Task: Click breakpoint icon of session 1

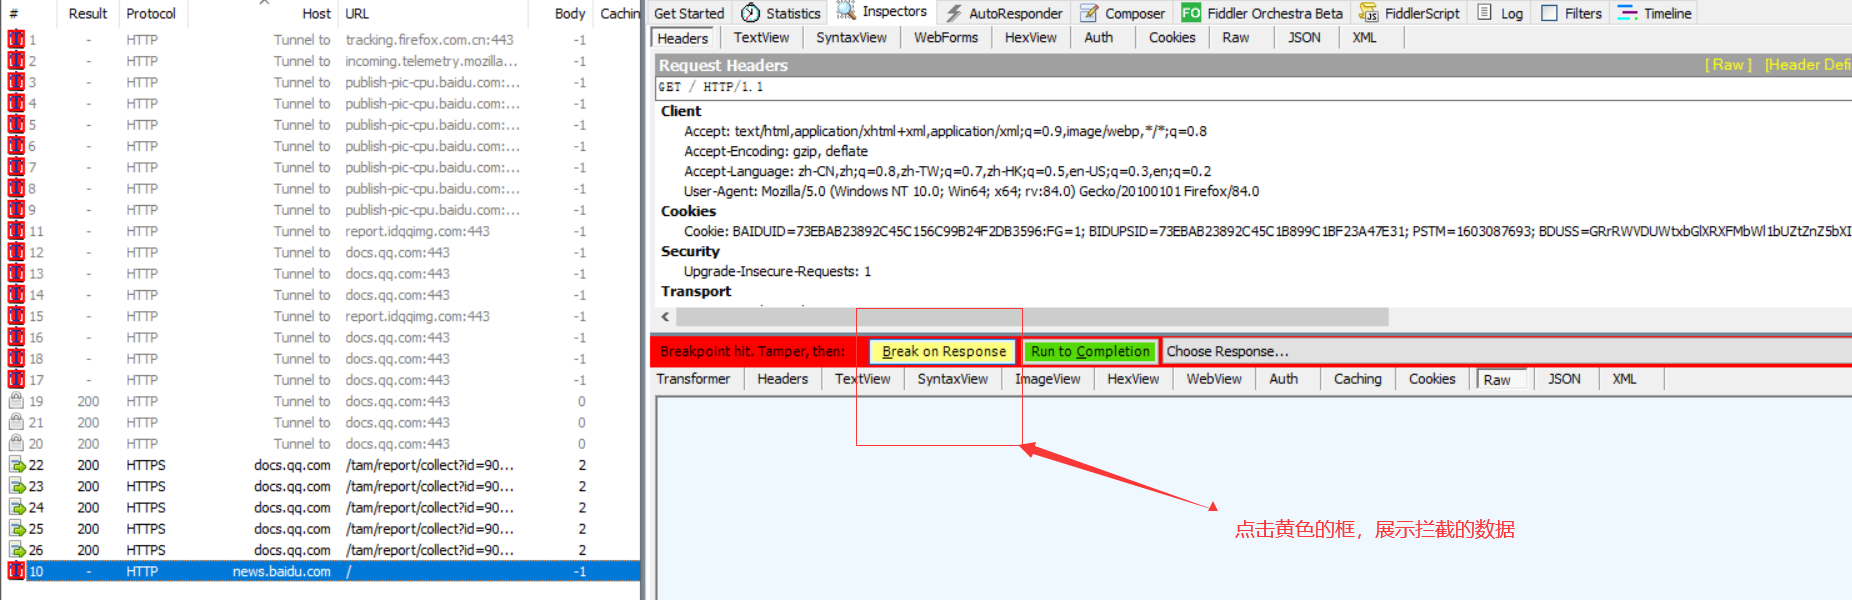Action: pos(16,40)
